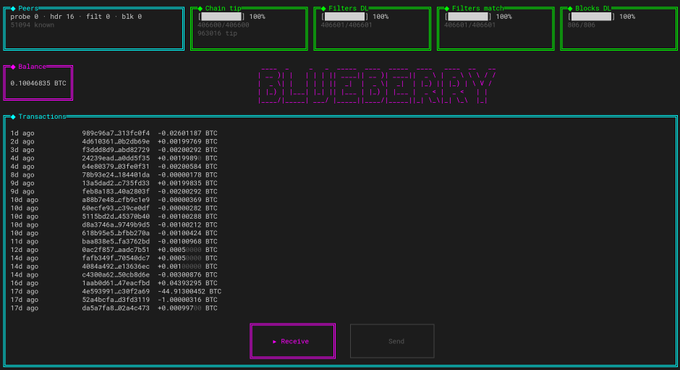Select the transaction with amount -0.00000369 BTC
Viewport: 680px width, 370px height.
(114, 200)
